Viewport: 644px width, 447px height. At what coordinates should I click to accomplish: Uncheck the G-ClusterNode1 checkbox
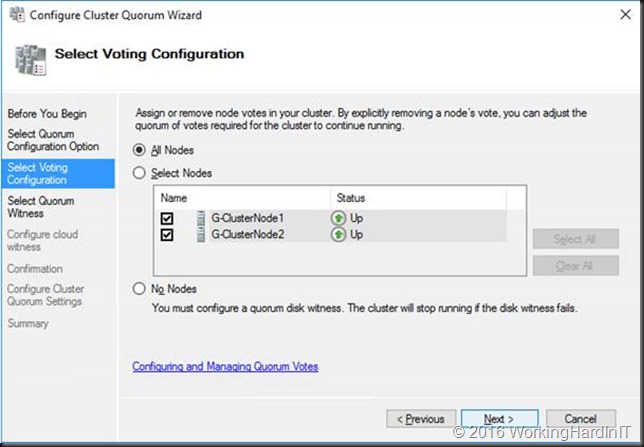pyautogui.click(x=167, y=218)
